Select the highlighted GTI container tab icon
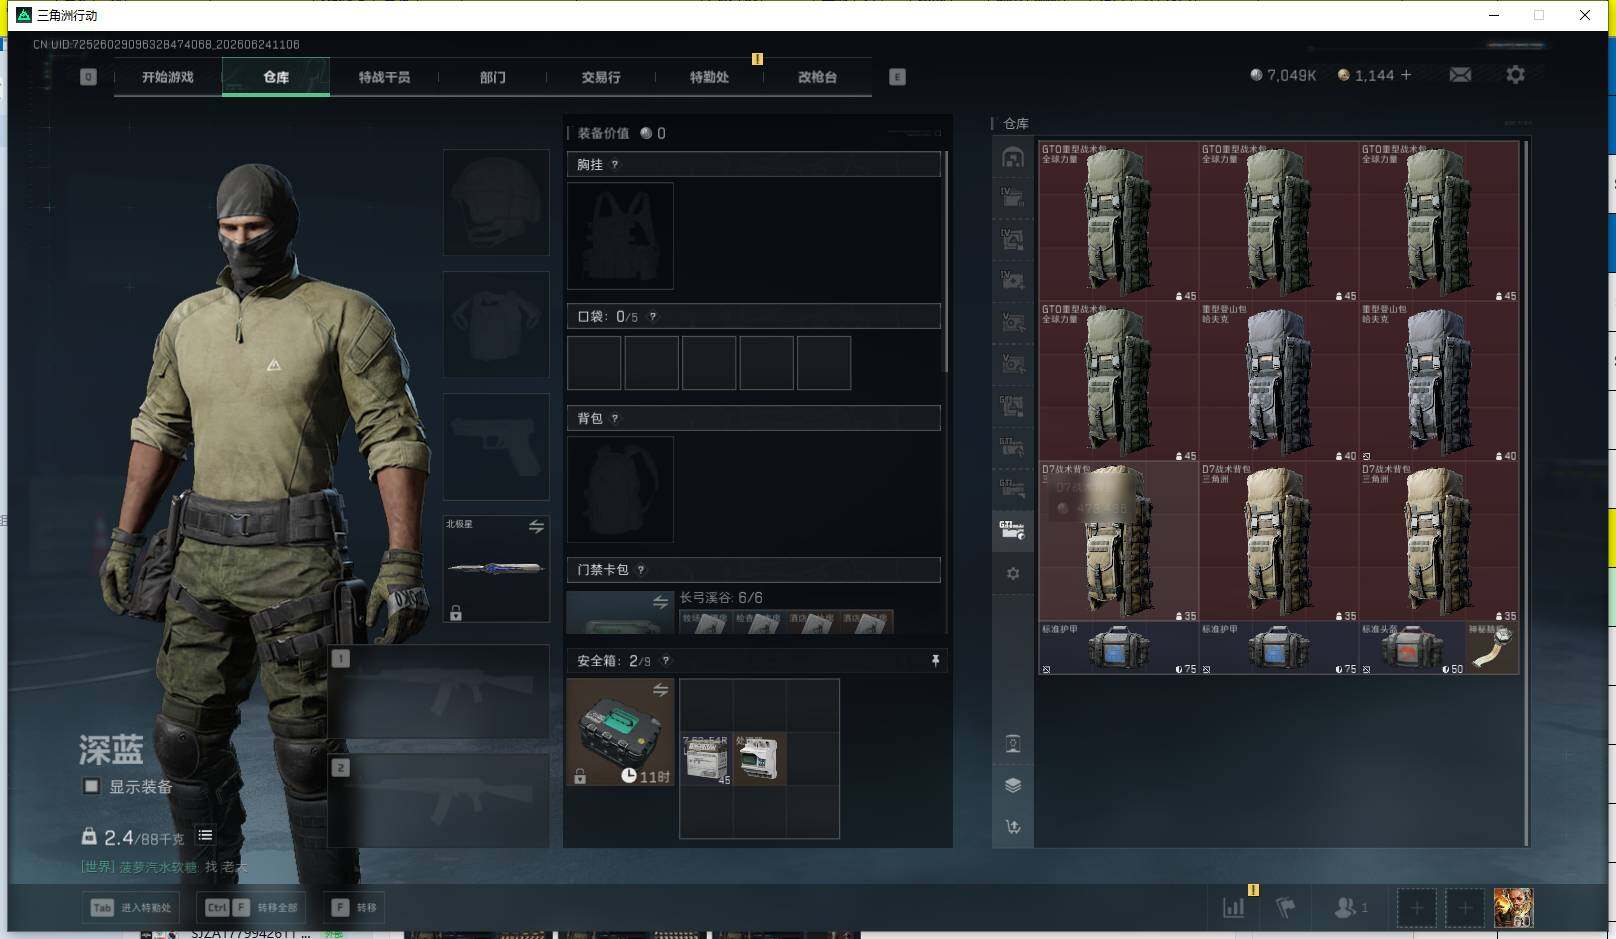This screenshot has height=939, width=1616. coord(1013,530)
